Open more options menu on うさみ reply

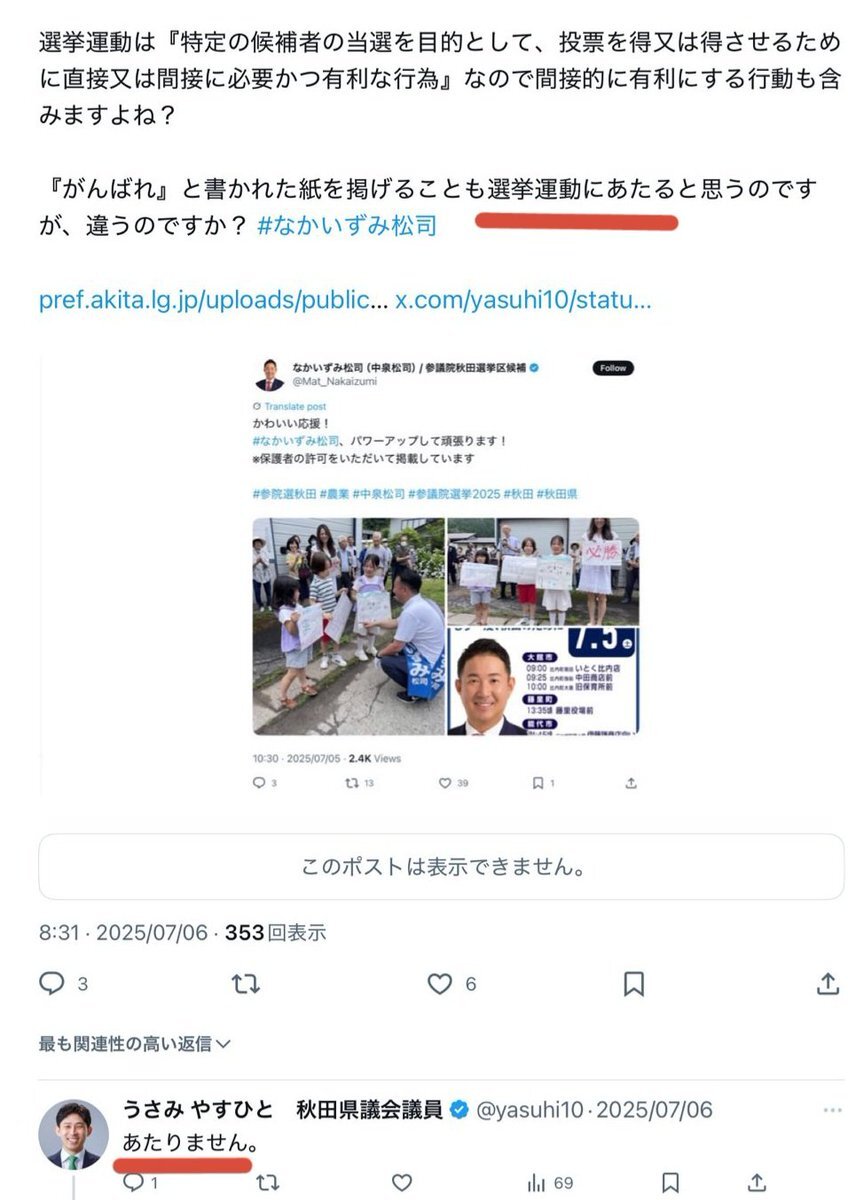tap(832, 1111)
